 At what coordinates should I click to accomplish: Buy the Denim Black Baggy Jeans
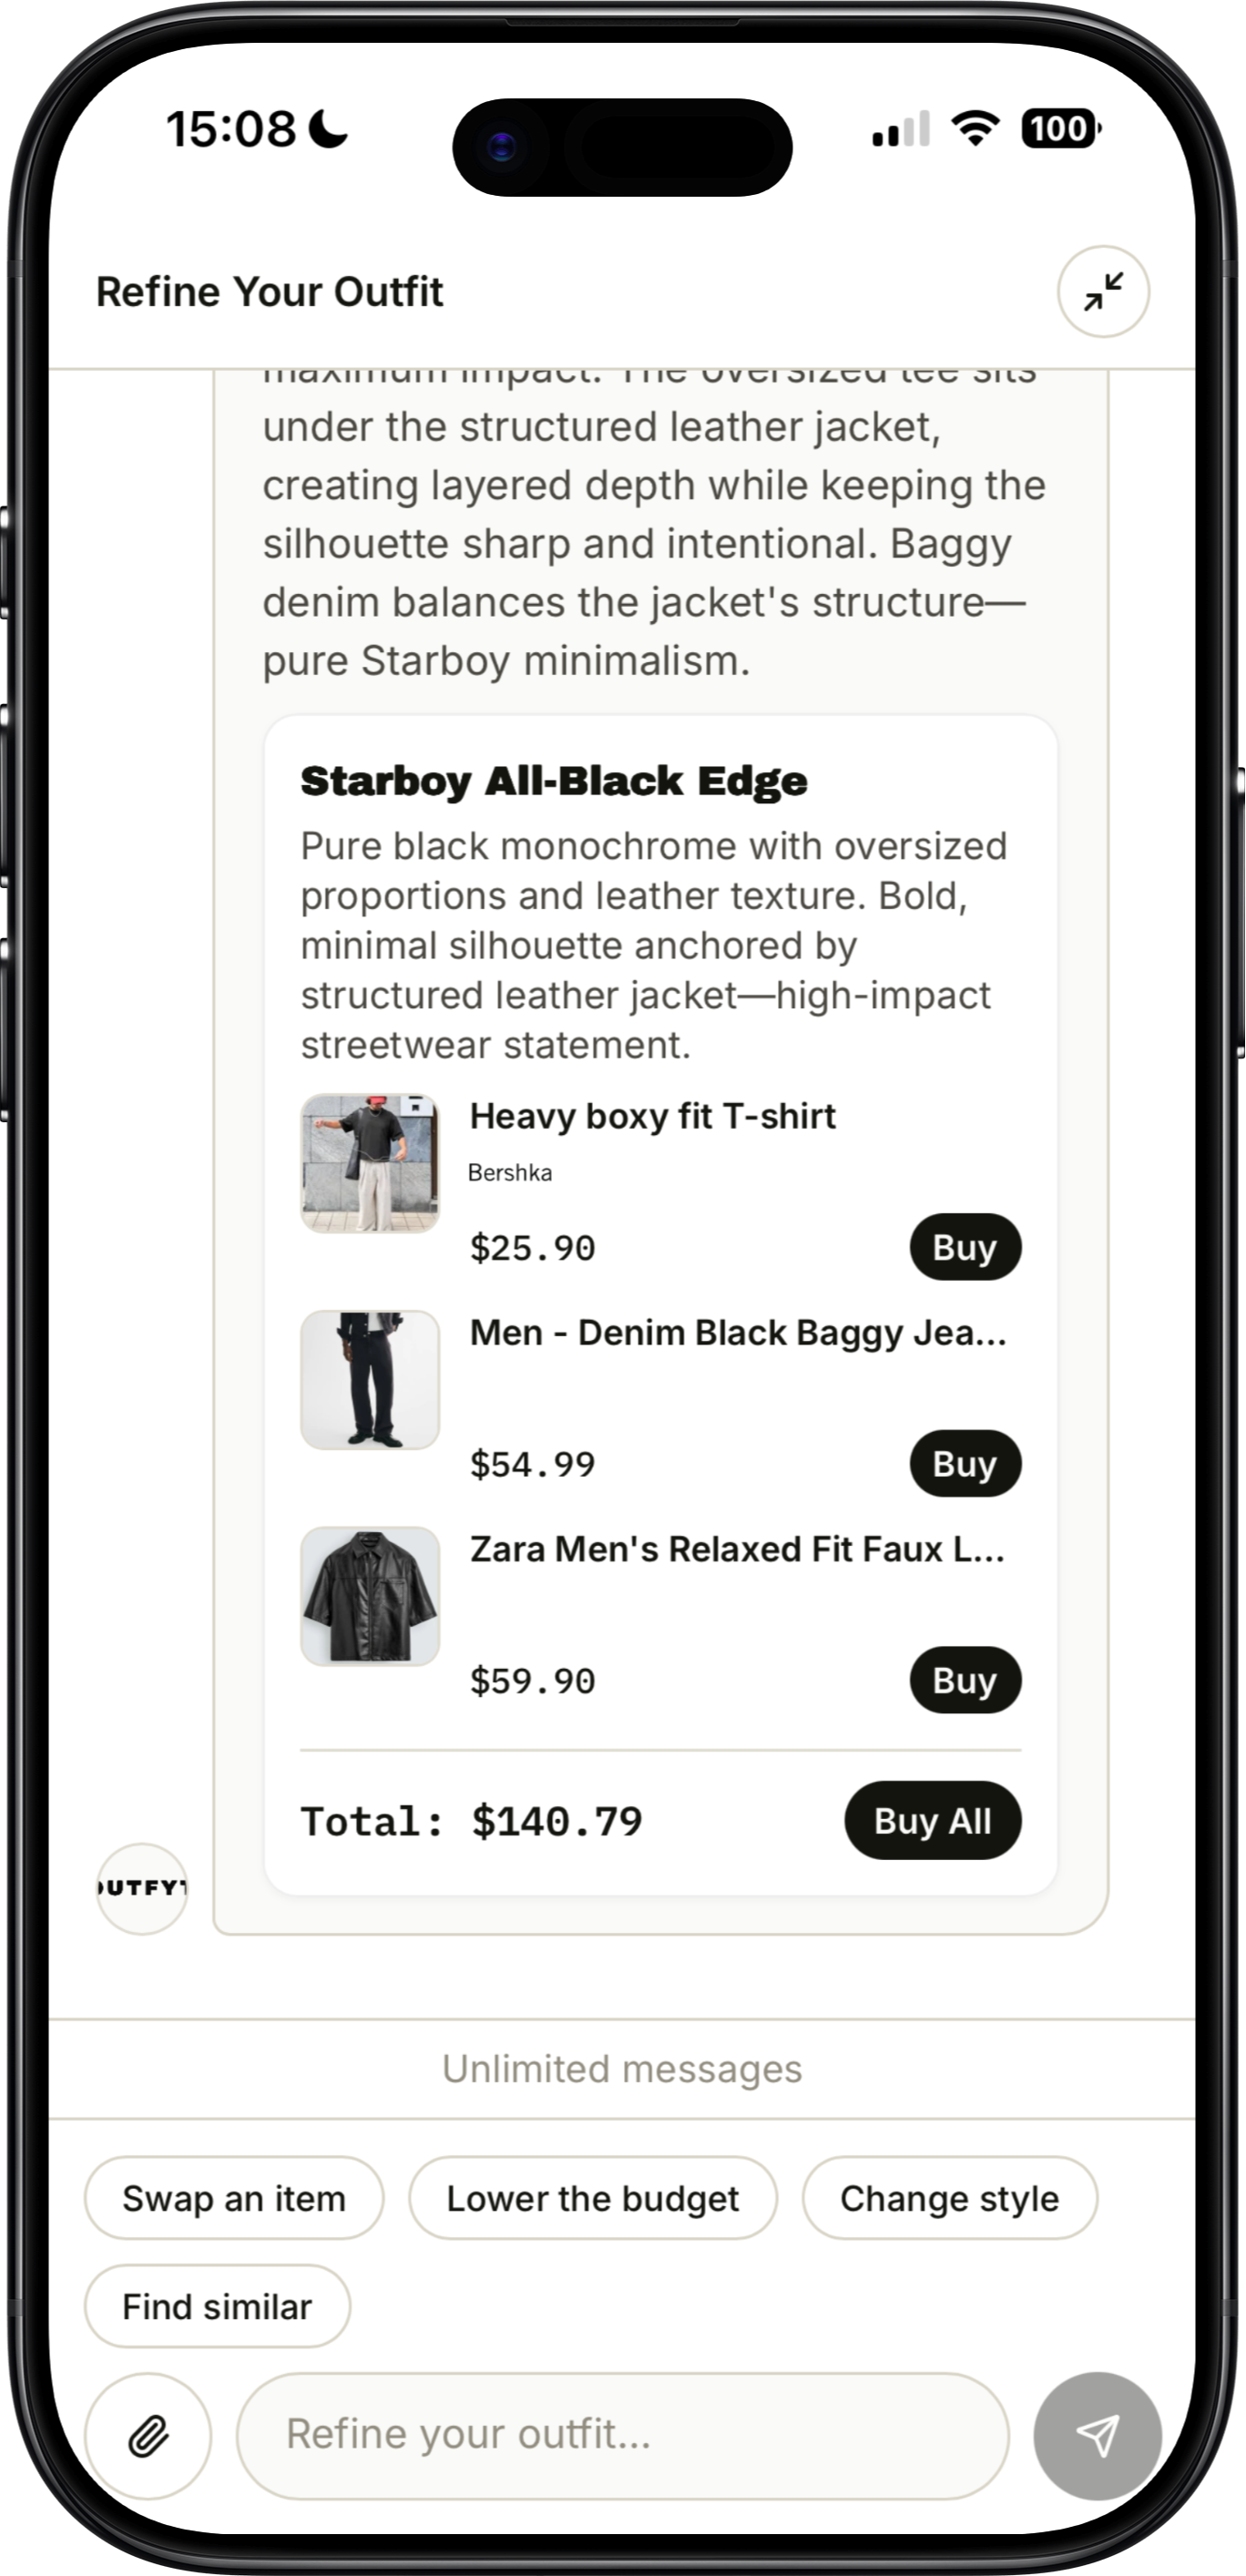tap(965, 1463)
